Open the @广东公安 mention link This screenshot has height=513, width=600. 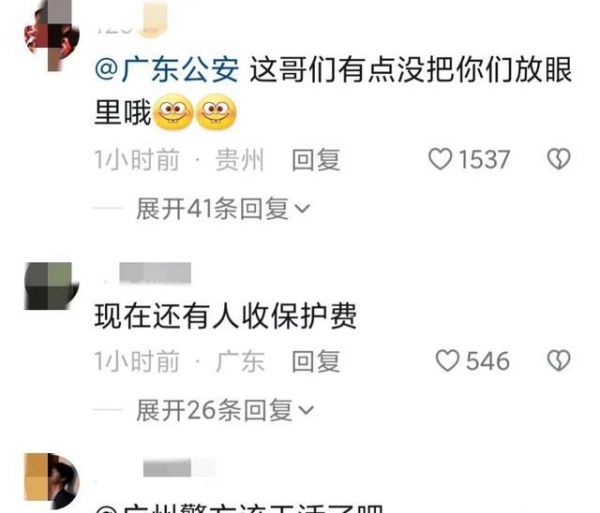[167, 70]
